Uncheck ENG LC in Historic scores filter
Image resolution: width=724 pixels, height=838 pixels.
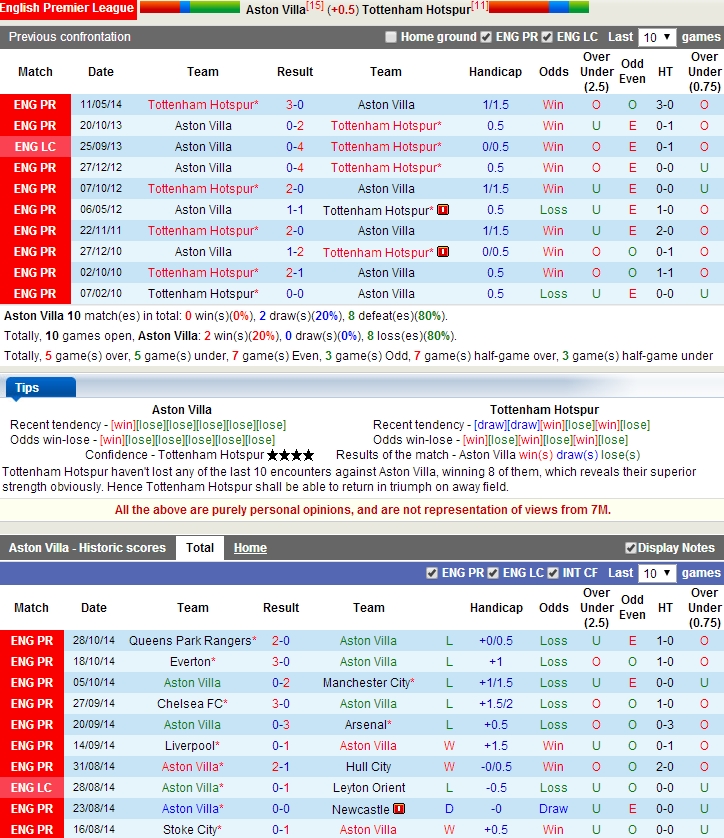coord(493,573)
